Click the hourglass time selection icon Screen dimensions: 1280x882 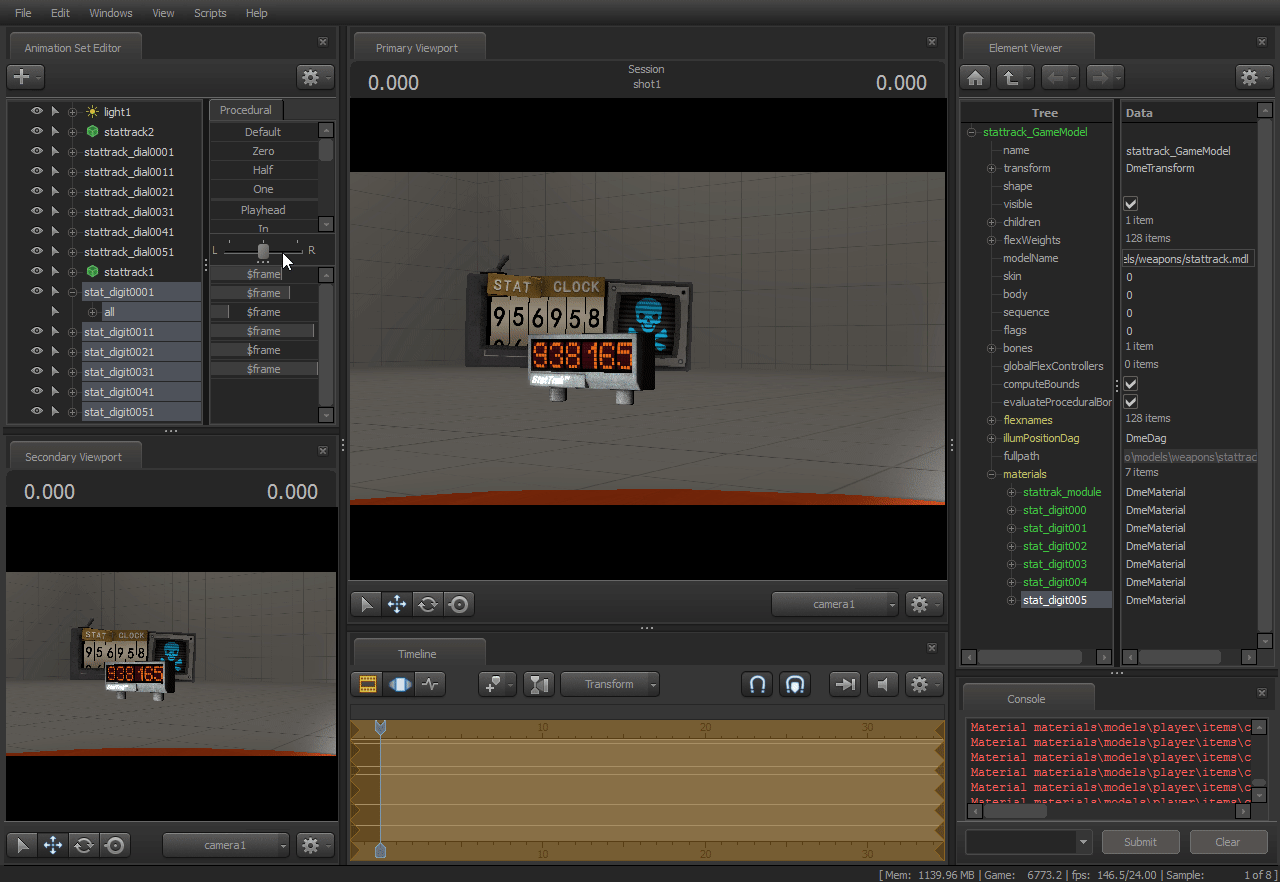pyautogui.click(x=539, y=684)
